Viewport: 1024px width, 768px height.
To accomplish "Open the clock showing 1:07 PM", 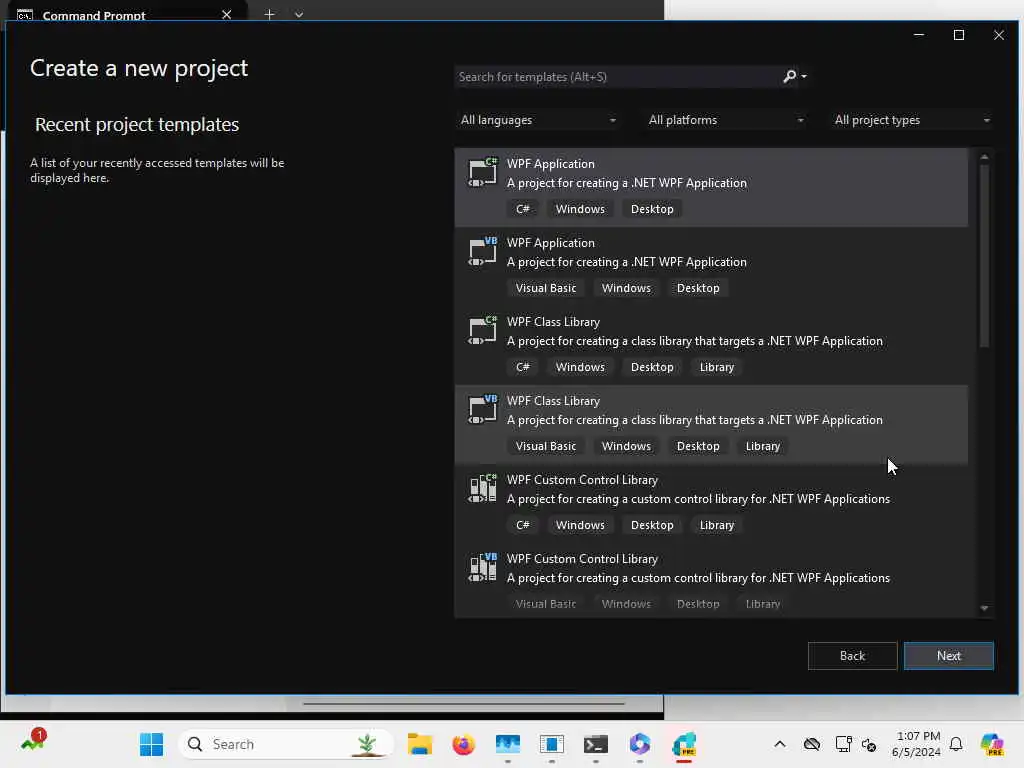I will click(916, 744).
